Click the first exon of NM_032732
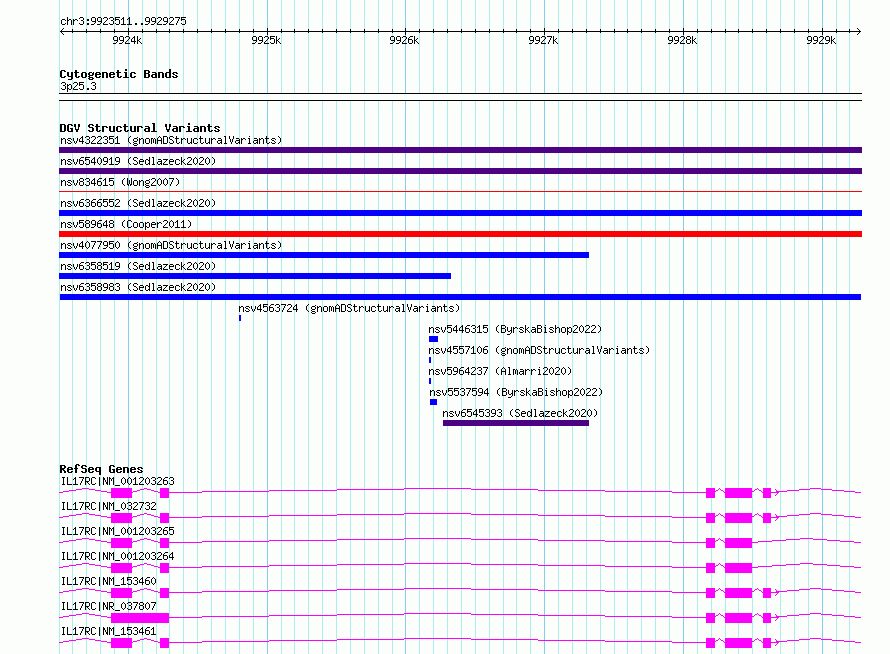The height and width of the screenshot is (654, 890). coord(121,518)
